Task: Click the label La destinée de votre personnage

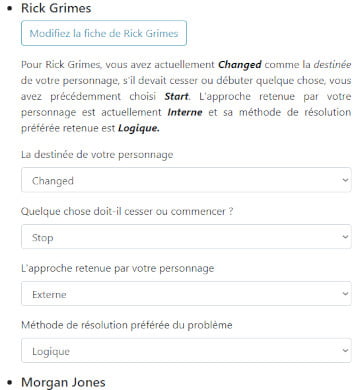Action: point(97,155)
